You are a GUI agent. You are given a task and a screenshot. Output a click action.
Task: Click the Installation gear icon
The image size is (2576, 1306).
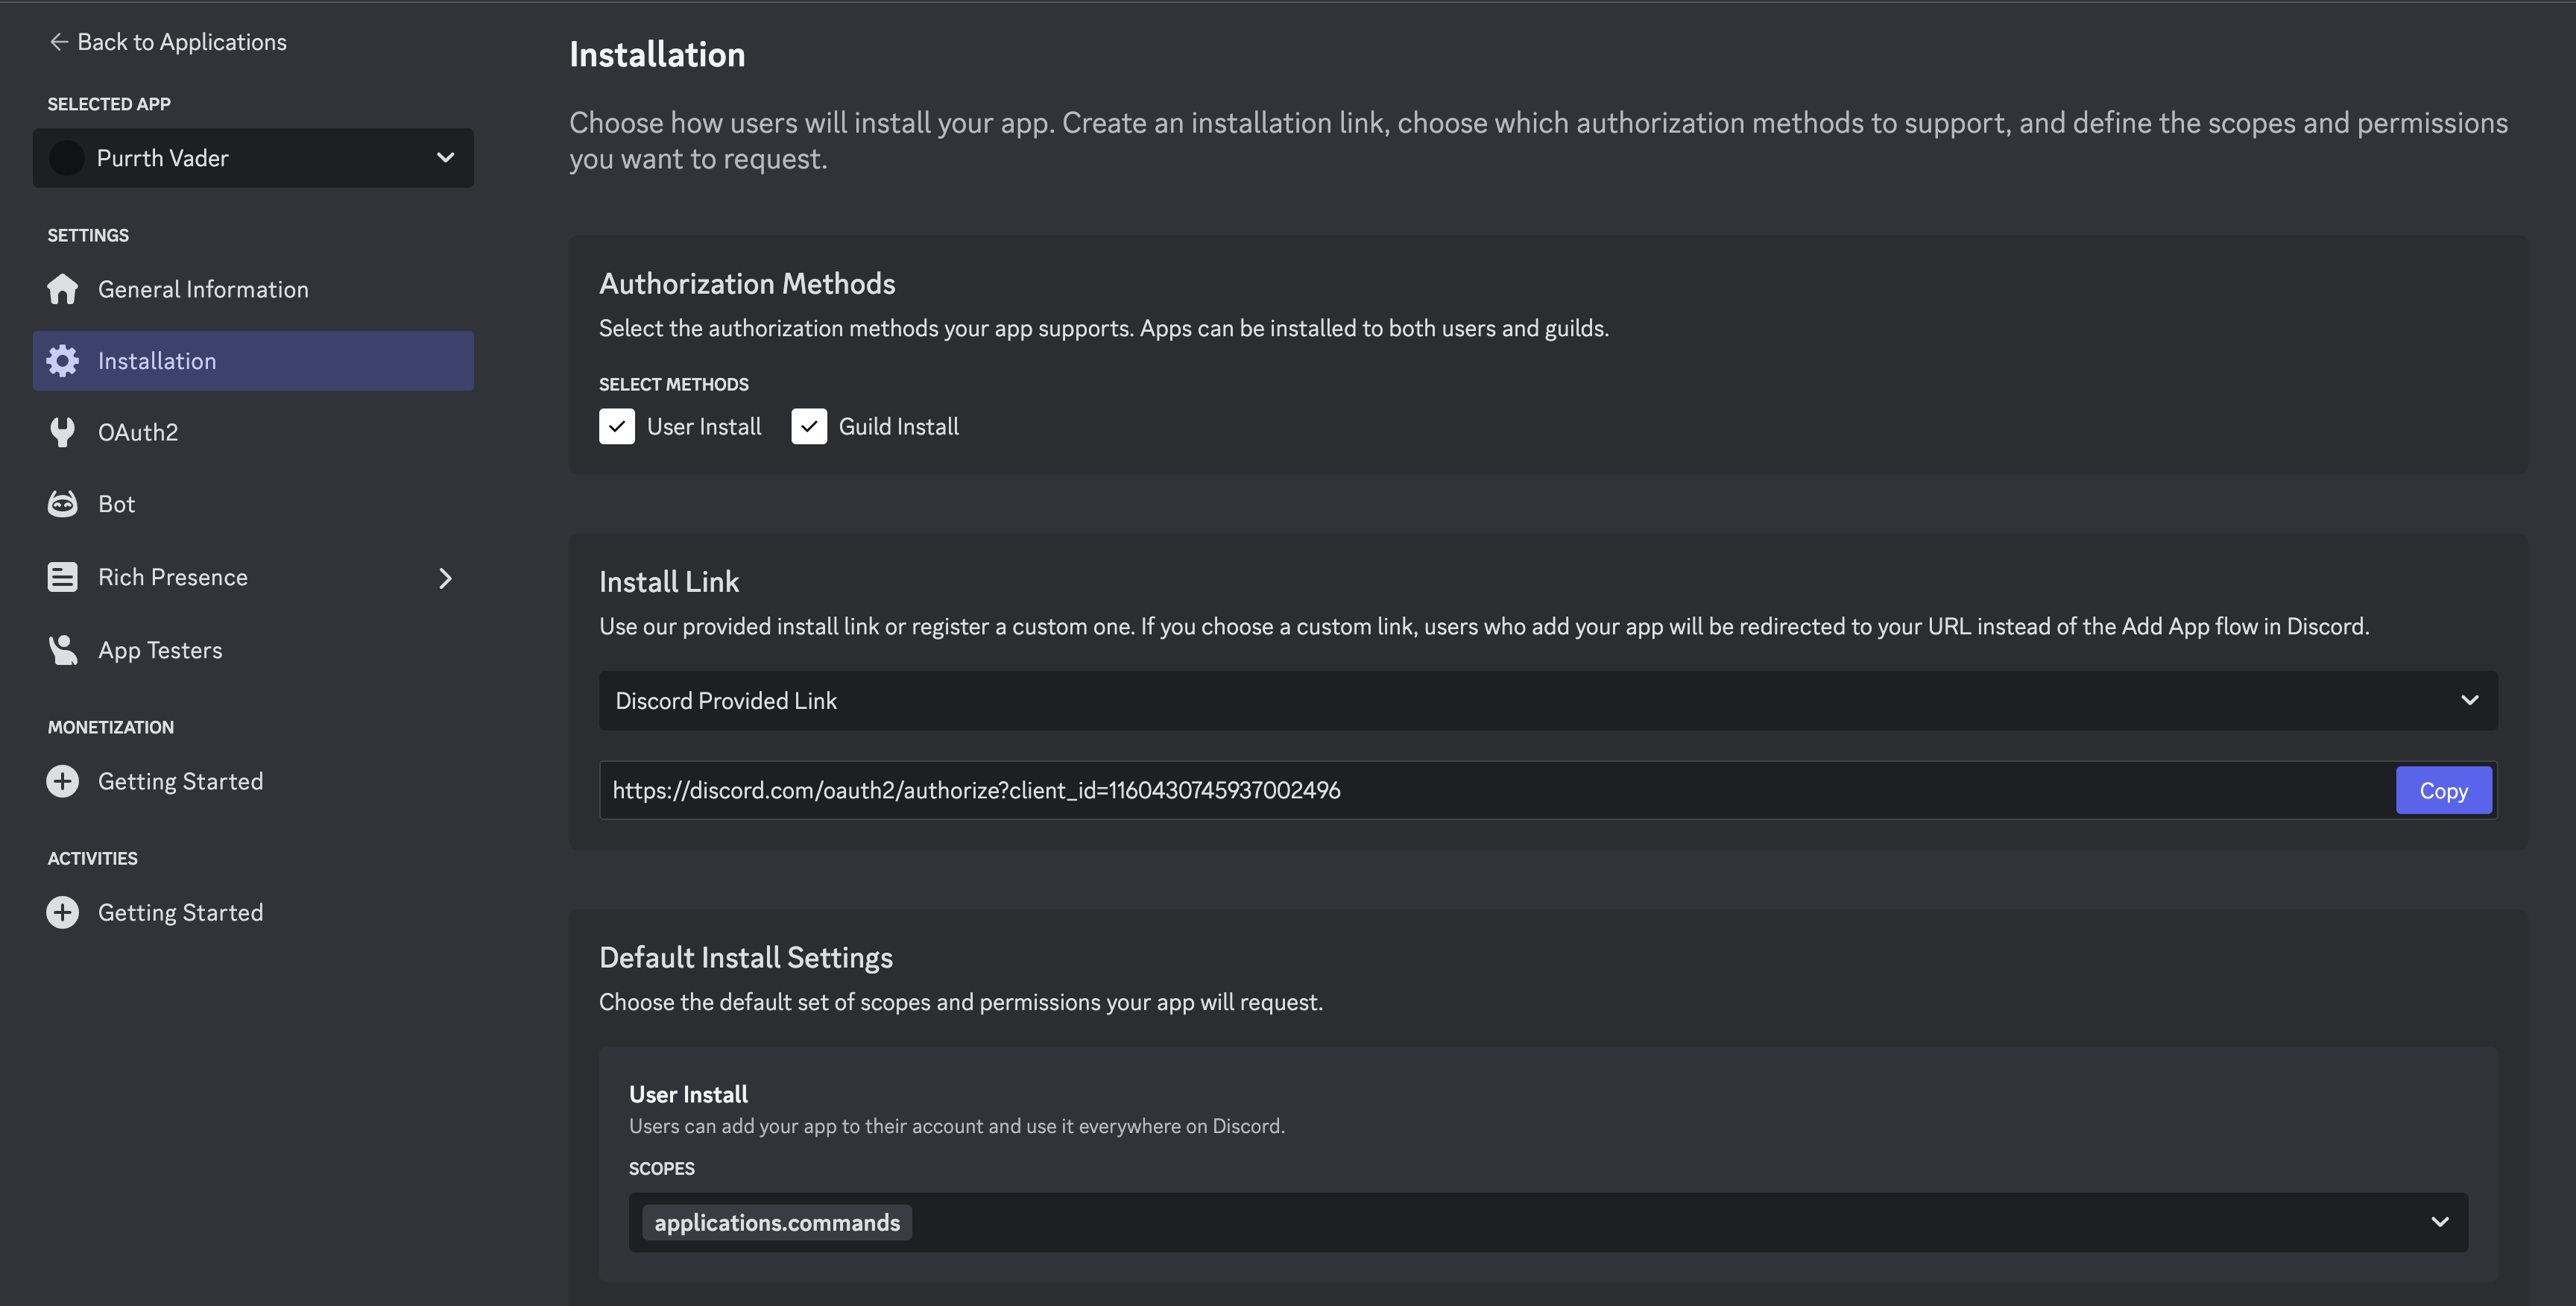(62, 361)
